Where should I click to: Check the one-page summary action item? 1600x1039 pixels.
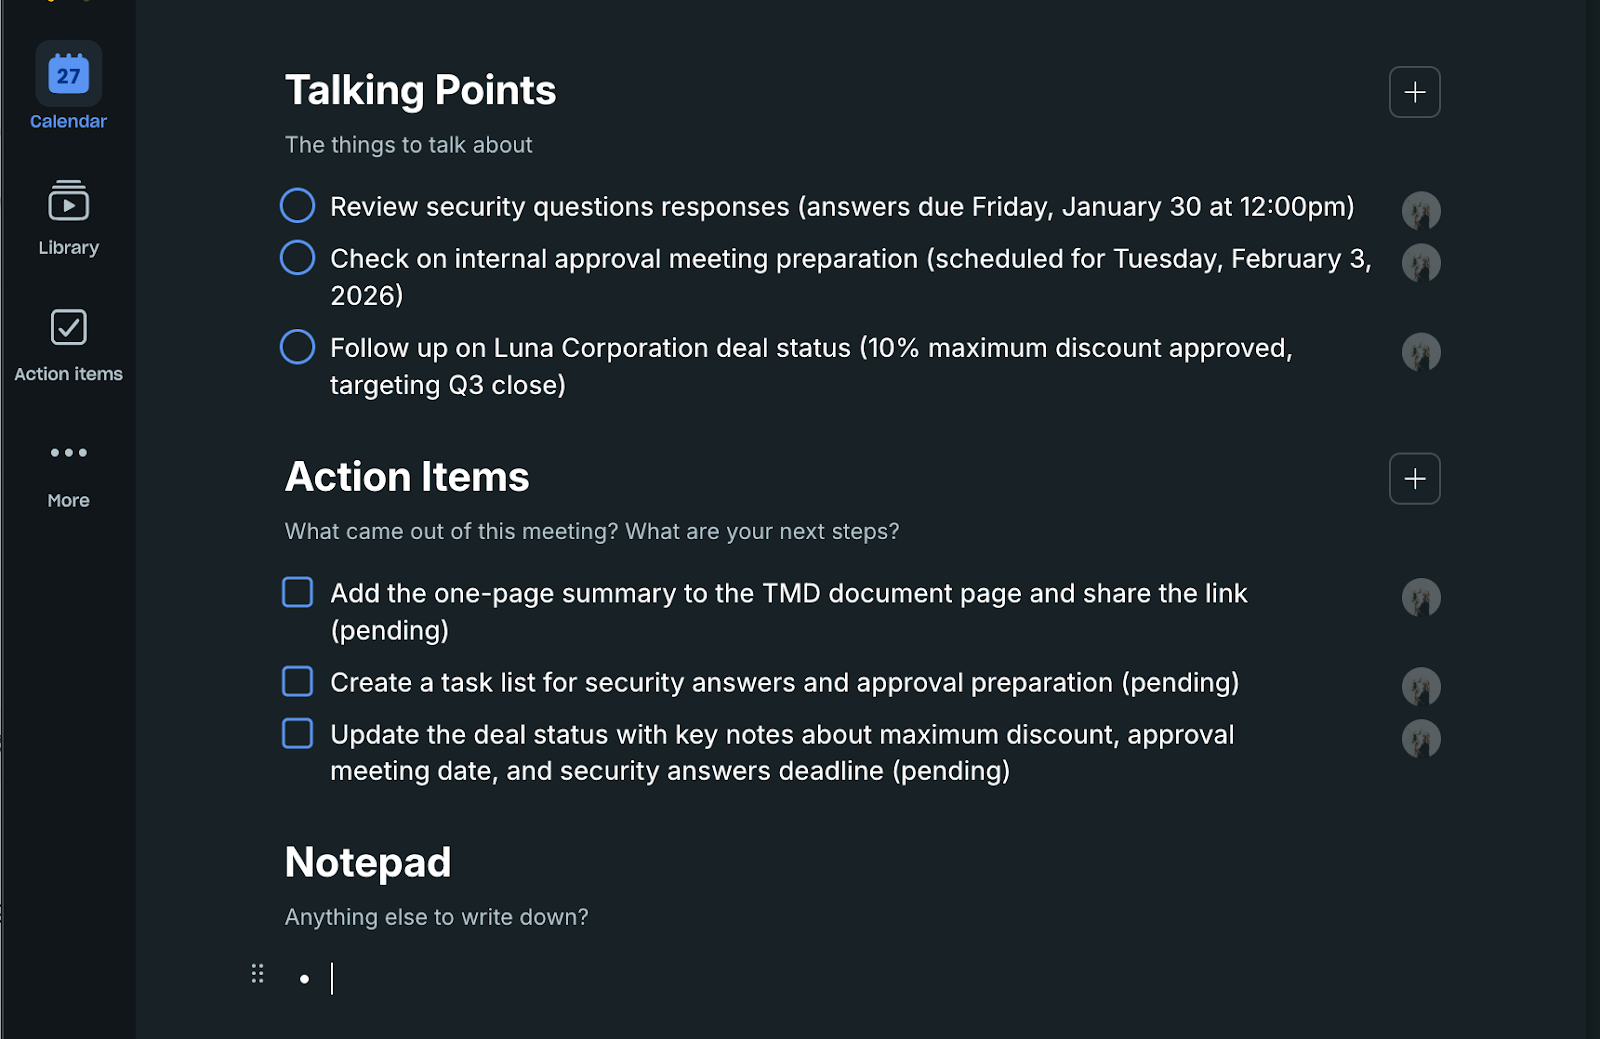[297, 592]
